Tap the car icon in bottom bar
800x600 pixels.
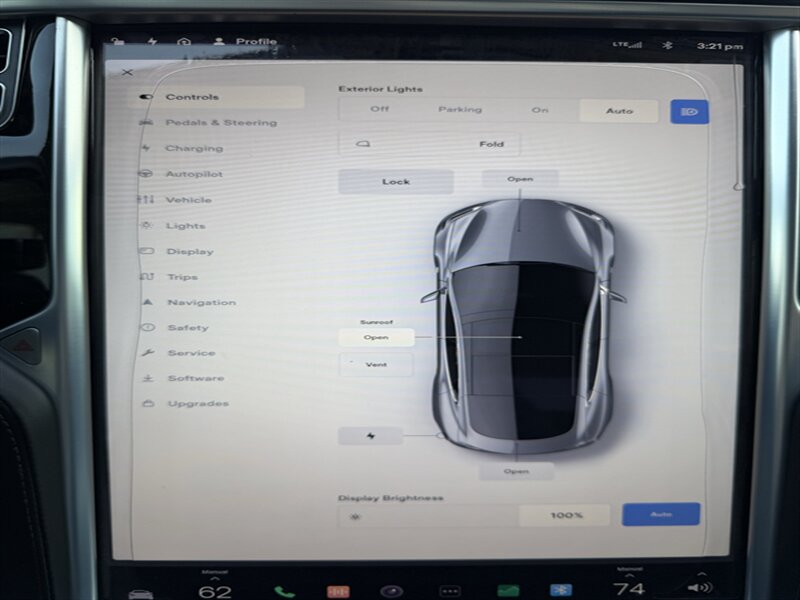[x=141, y=592]
